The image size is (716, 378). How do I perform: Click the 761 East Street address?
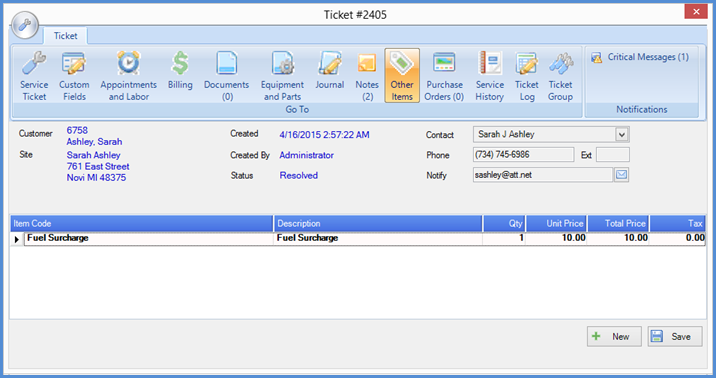click(x=98, y=167)
